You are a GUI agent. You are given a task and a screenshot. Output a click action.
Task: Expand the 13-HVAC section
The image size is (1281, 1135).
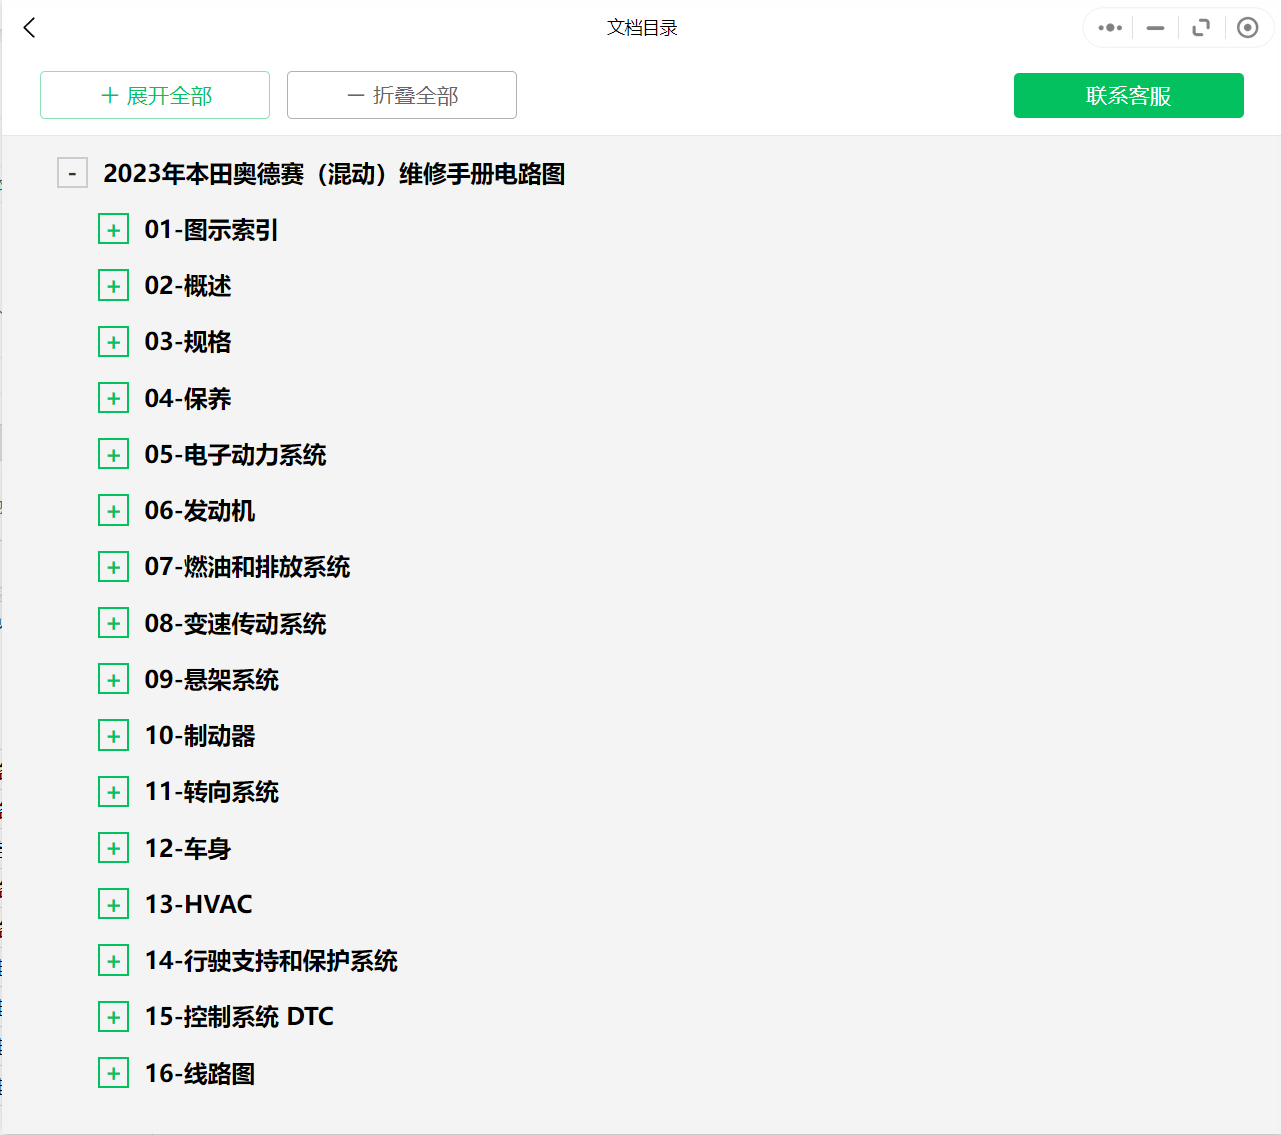[x=114, y=903]
